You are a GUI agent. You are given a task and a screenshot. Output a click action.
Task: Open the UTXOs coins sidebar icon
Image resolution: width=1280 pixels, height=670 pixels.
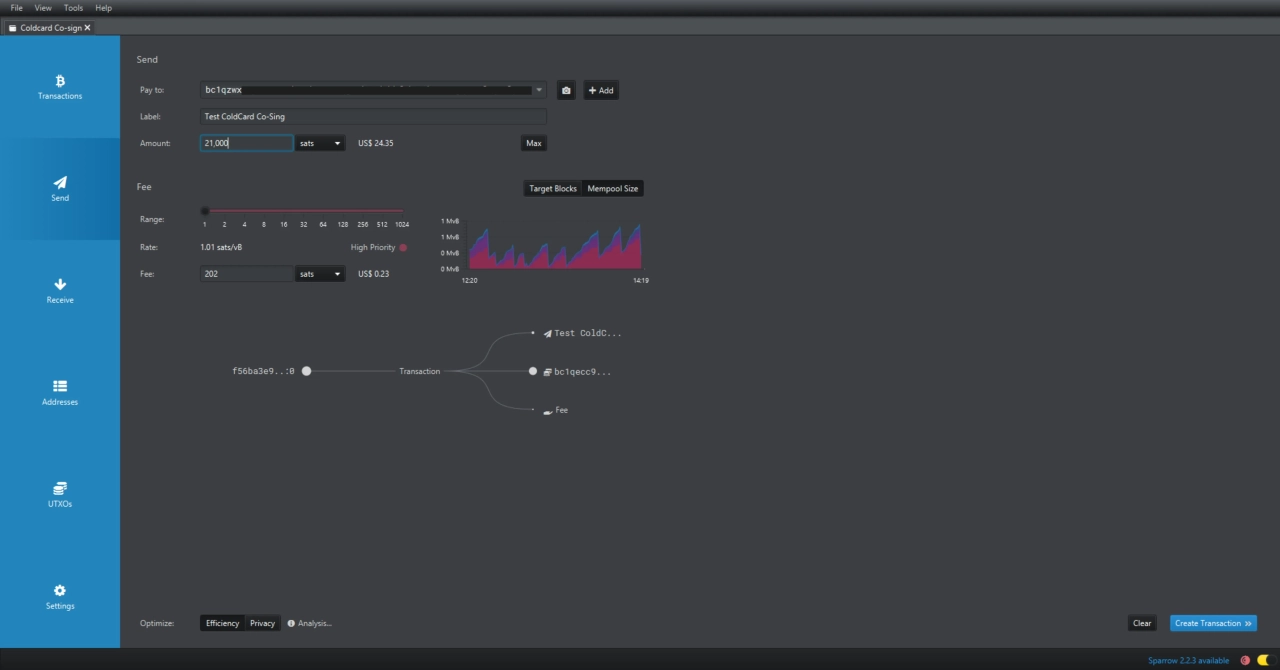60,488
